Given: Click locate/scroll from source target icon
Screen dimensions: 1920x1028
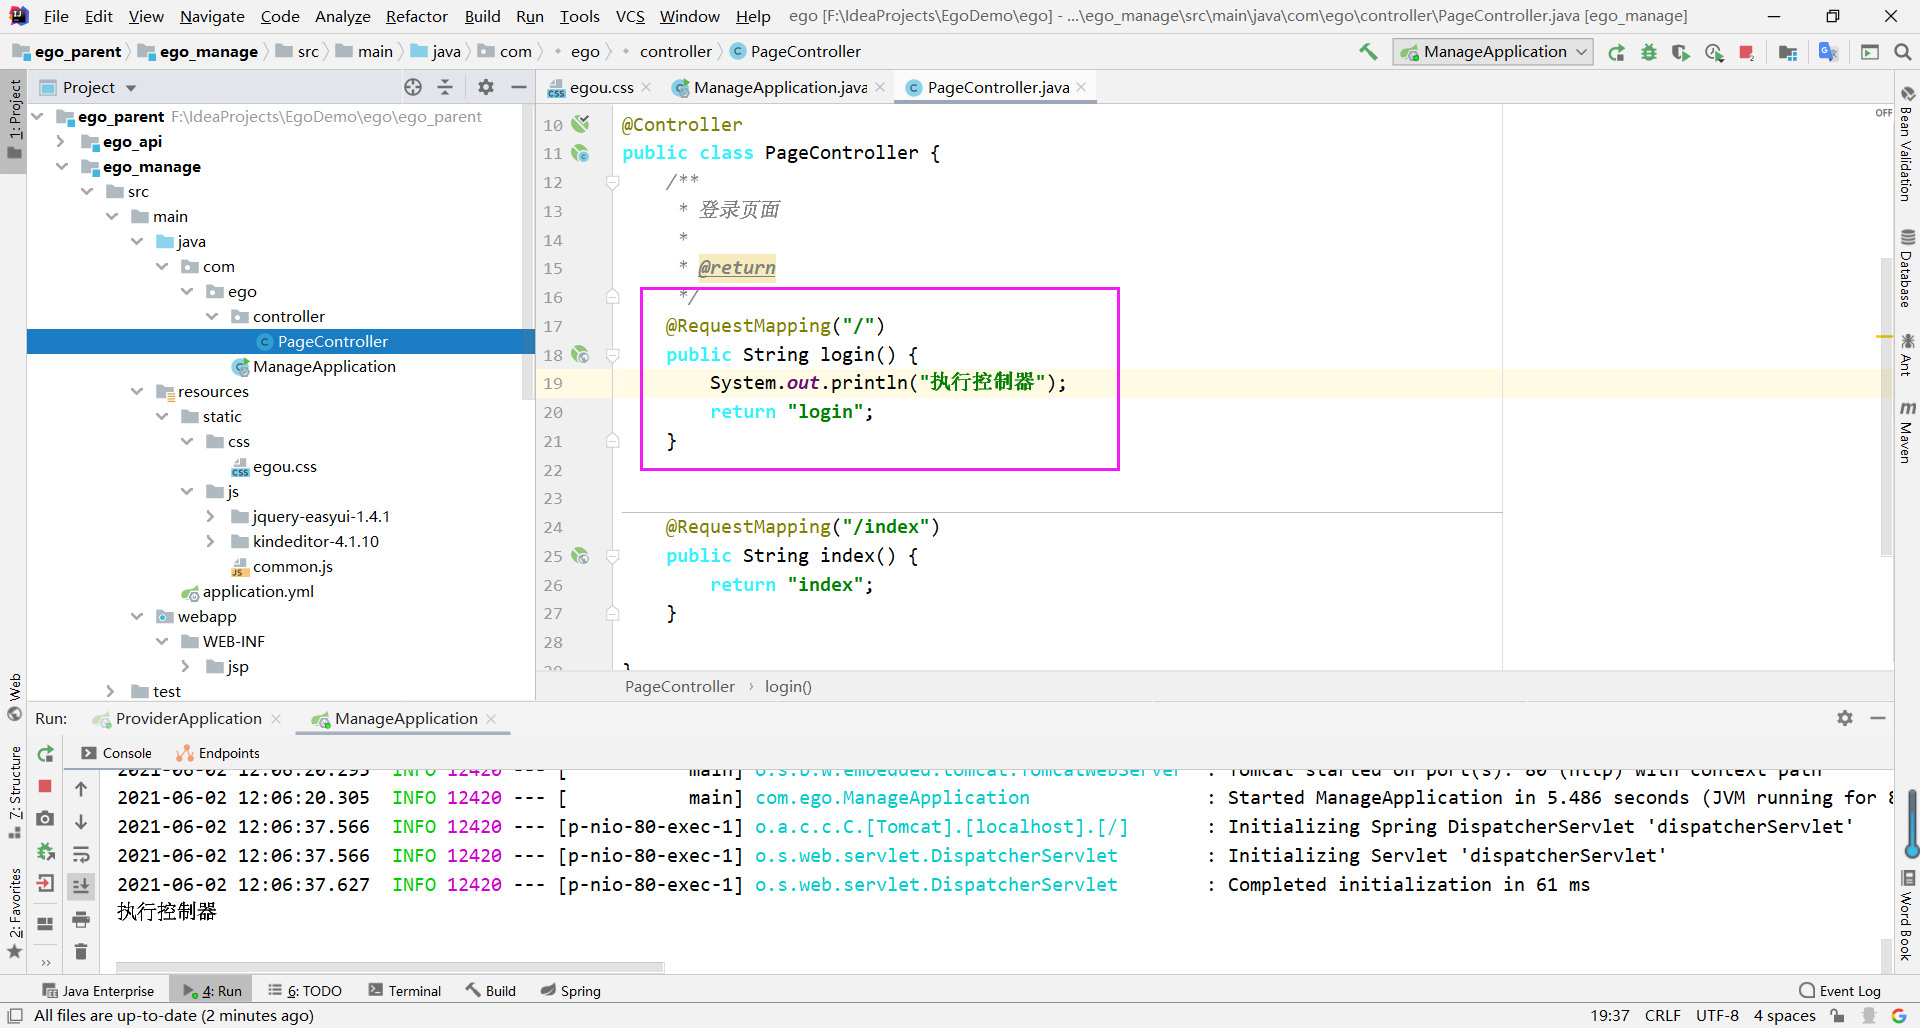Looking at the screenshot, I should pyautogui.click(x=413, y=88).
